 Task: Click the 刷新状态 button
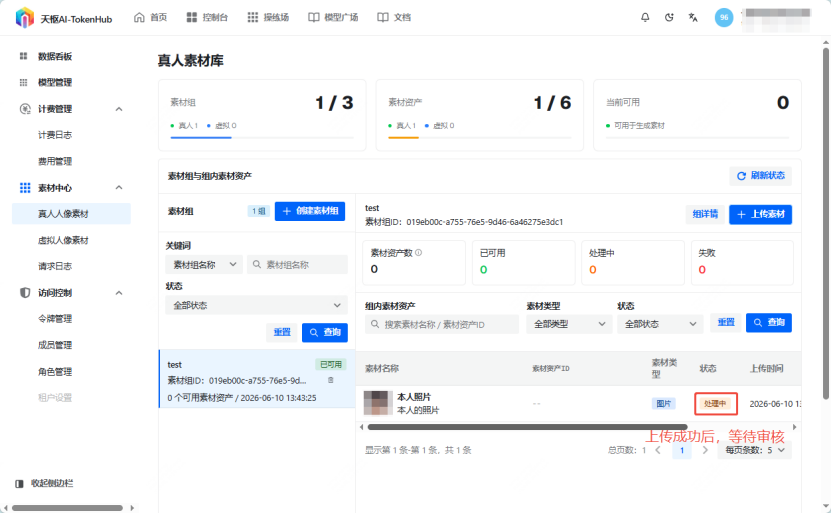(x=761, y=175)
